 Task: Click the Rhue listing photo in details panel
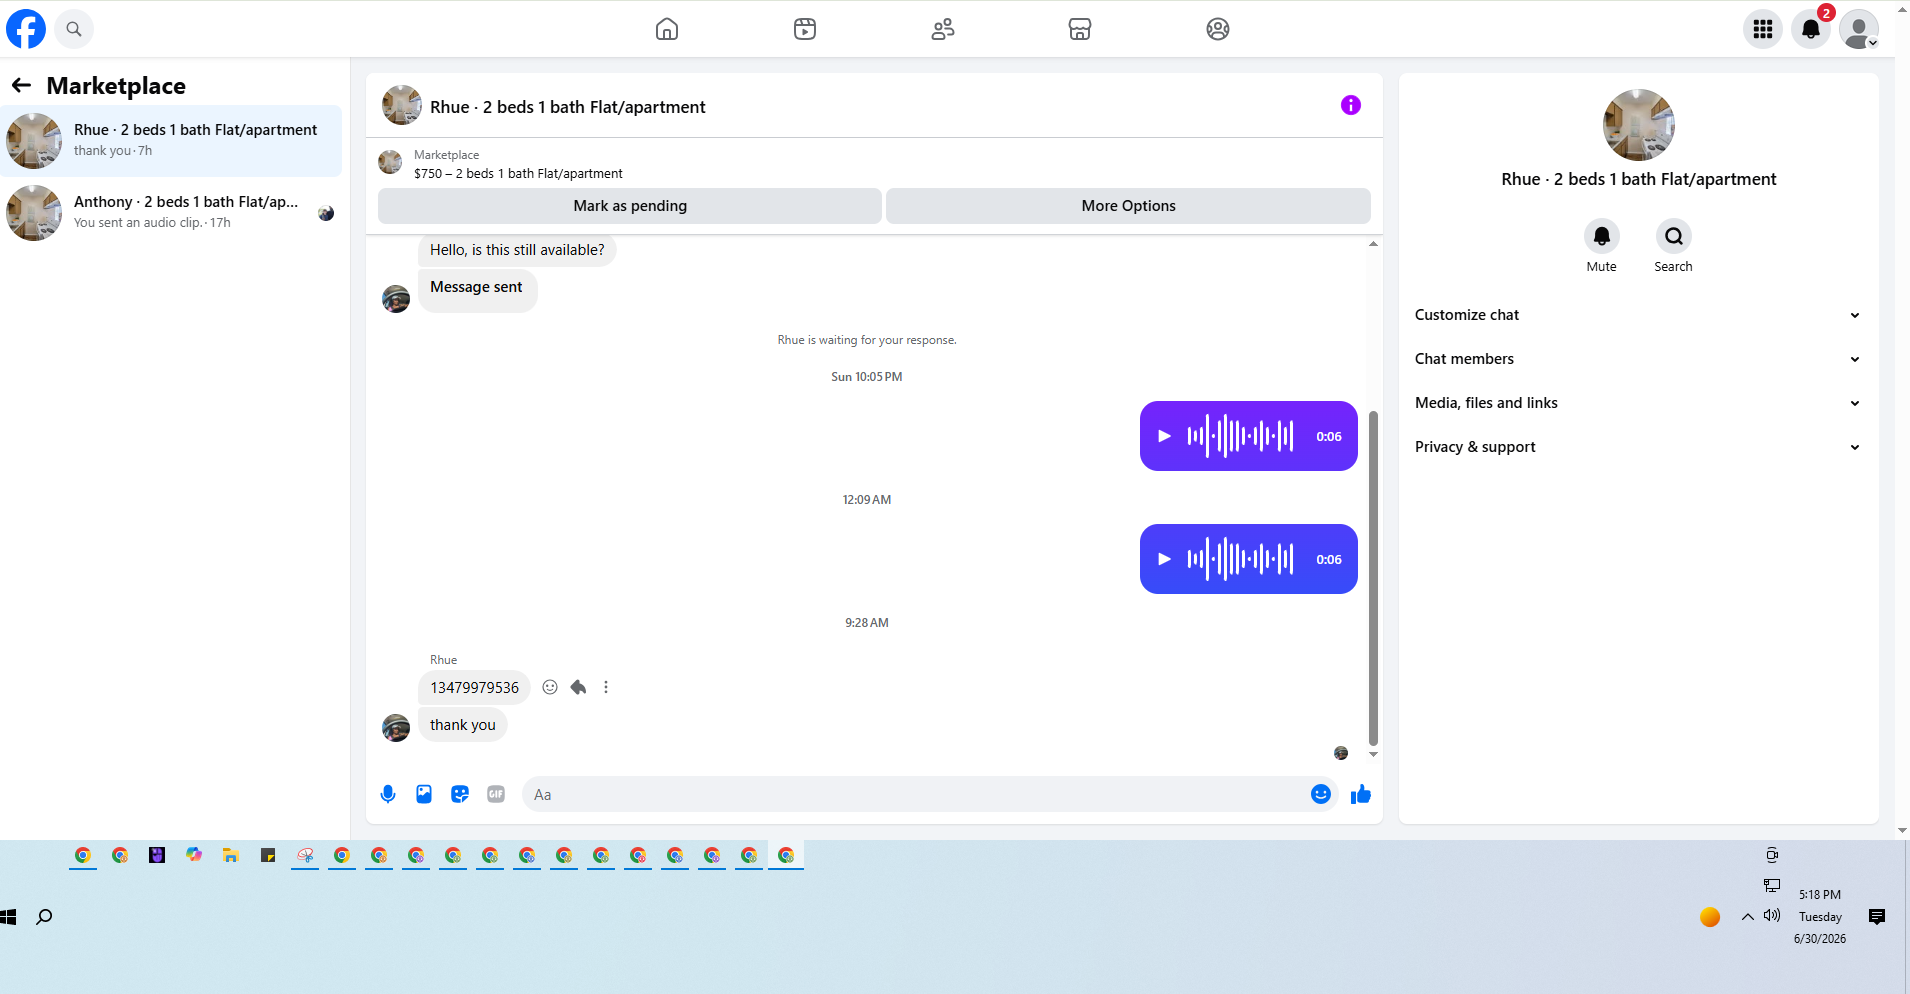tap(1638, 125)
